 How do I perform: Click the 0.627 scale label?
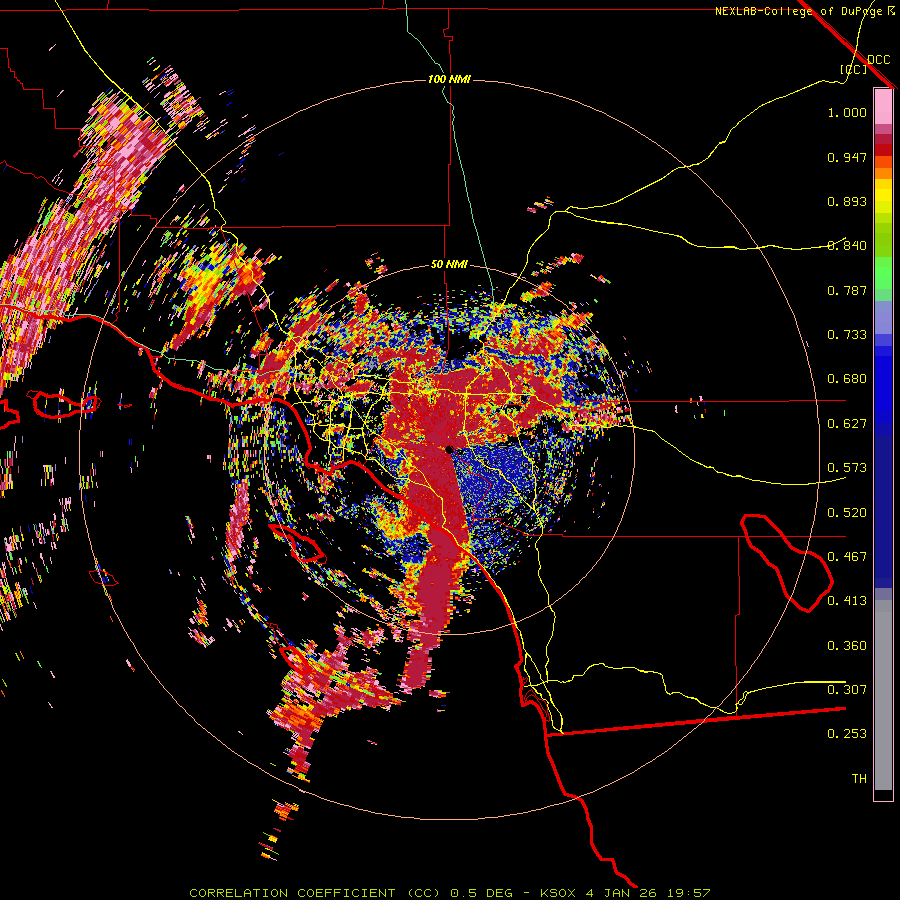[847, 424]
